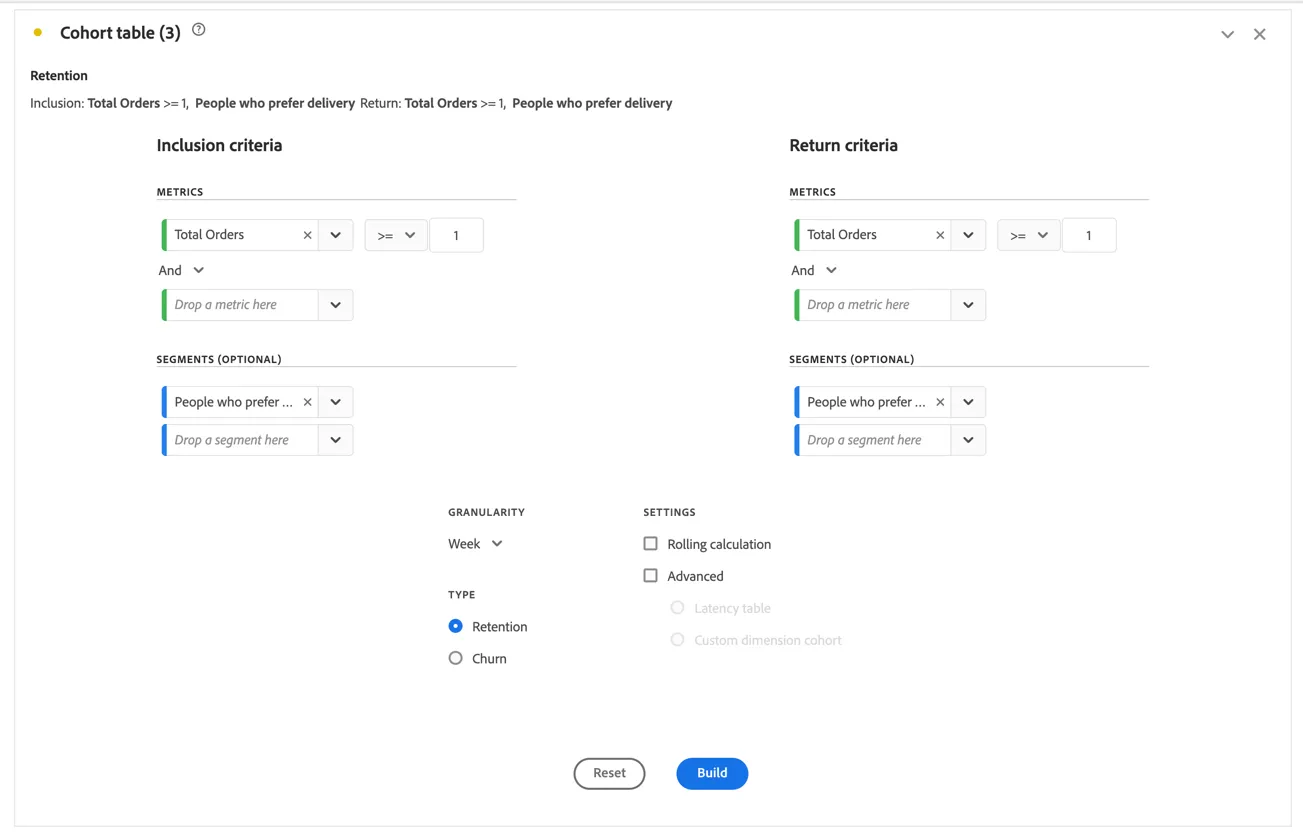Open the Inclusion Total Orders metric dropdown

click(336, 235)
